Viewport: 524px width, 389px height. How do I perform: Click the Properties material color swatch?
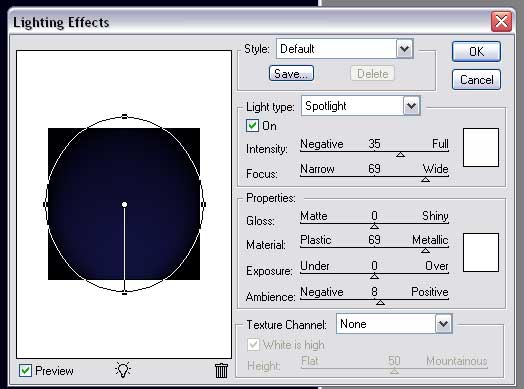pos(481,252)
